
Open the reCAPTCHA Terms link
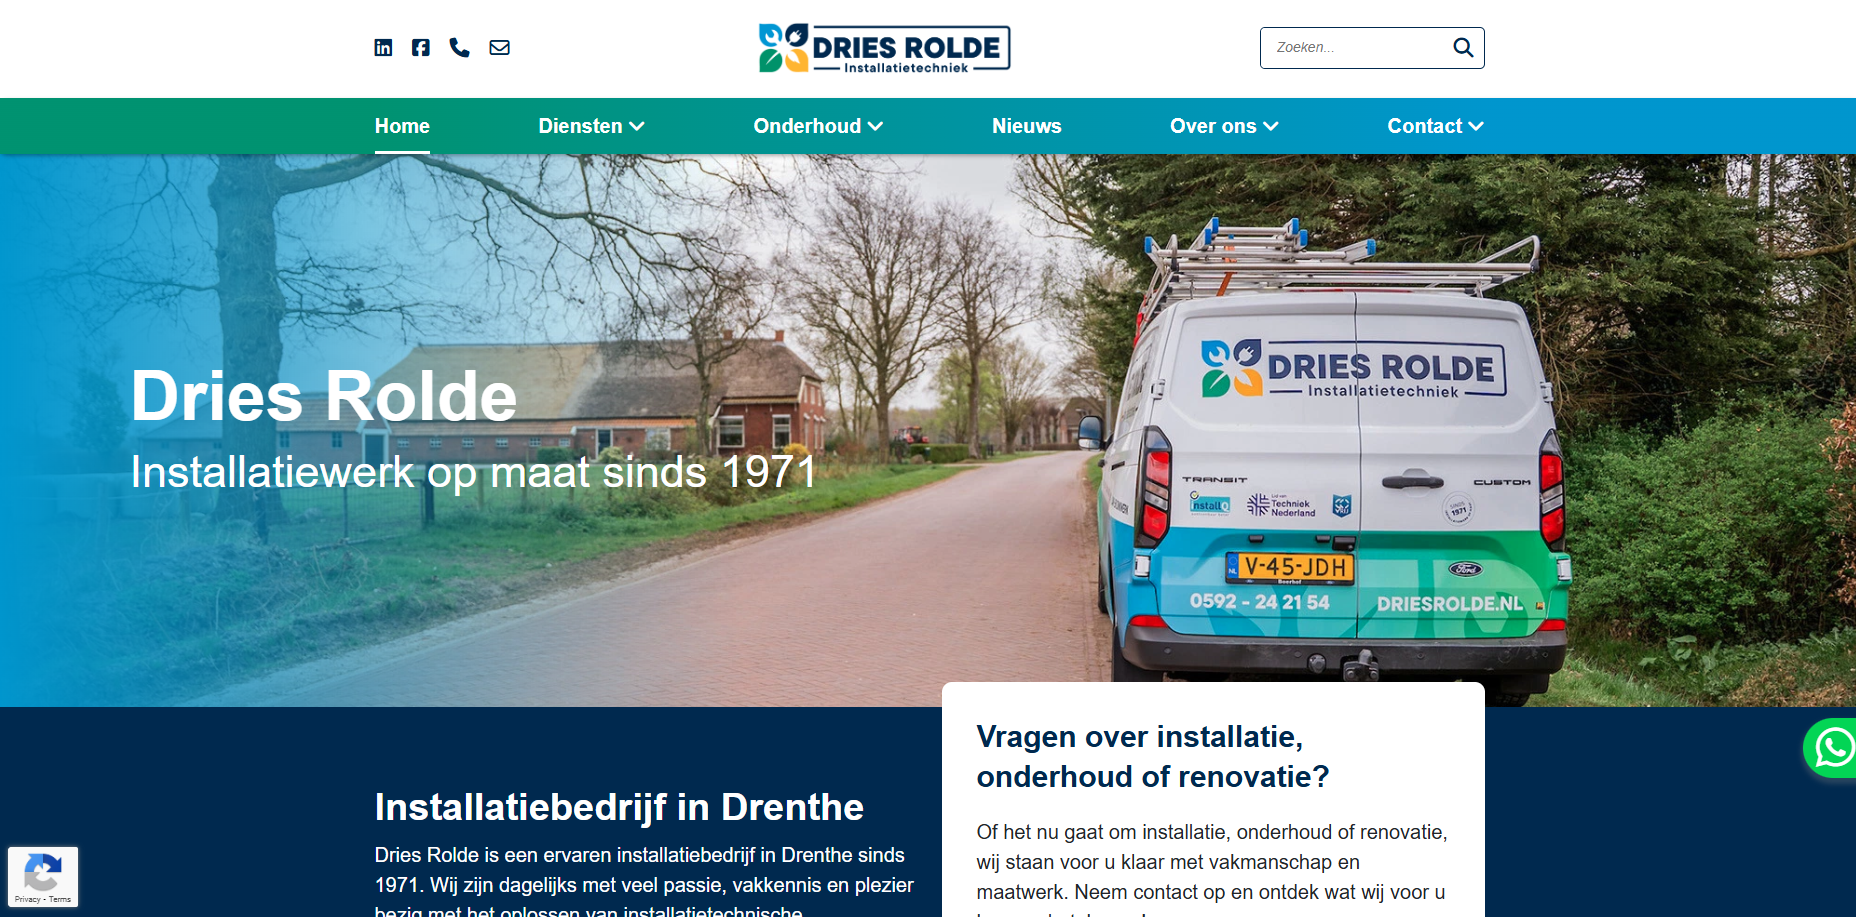pos(60,899)
